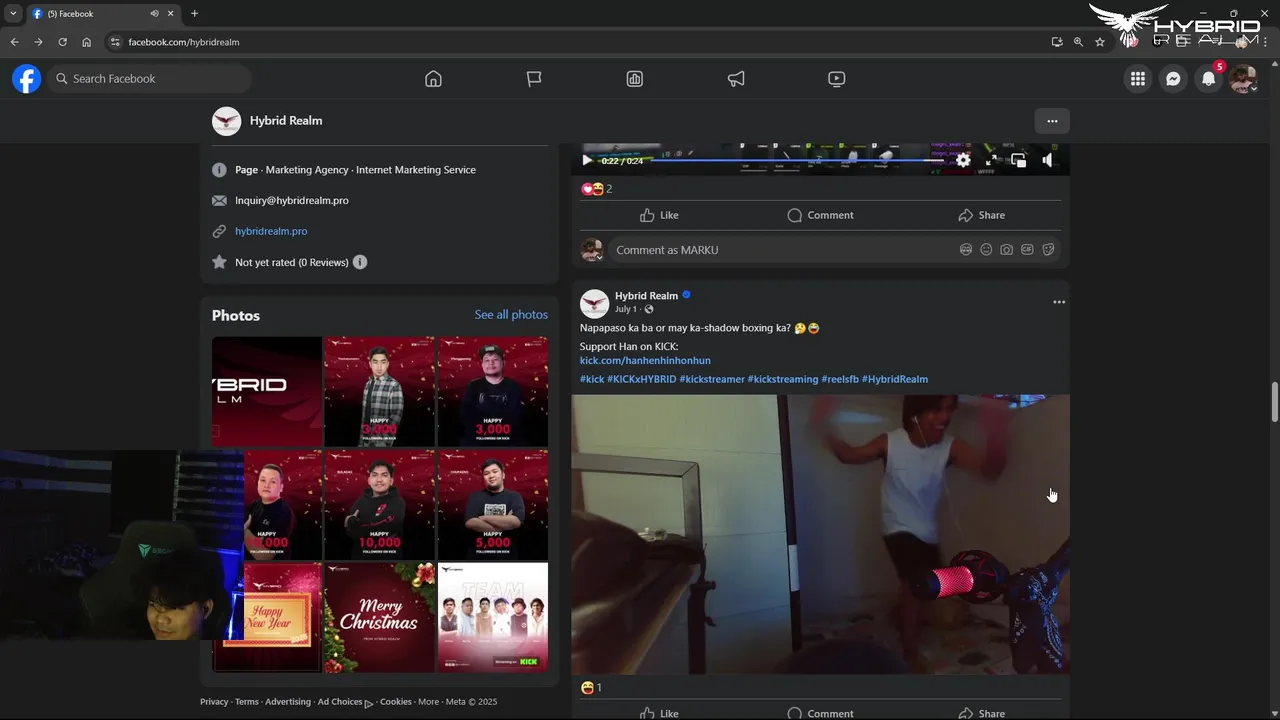Enable picture-in-picture for the video
The image size is (1280, 720).
point(1018,160)
